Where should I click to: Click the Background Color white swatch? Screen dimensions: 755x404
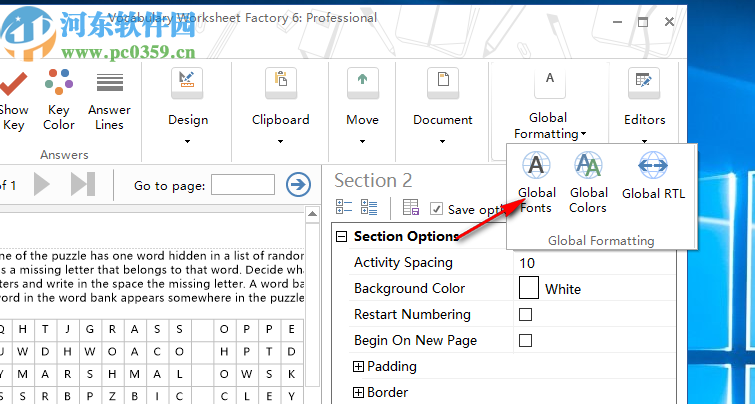click(529, 289)
